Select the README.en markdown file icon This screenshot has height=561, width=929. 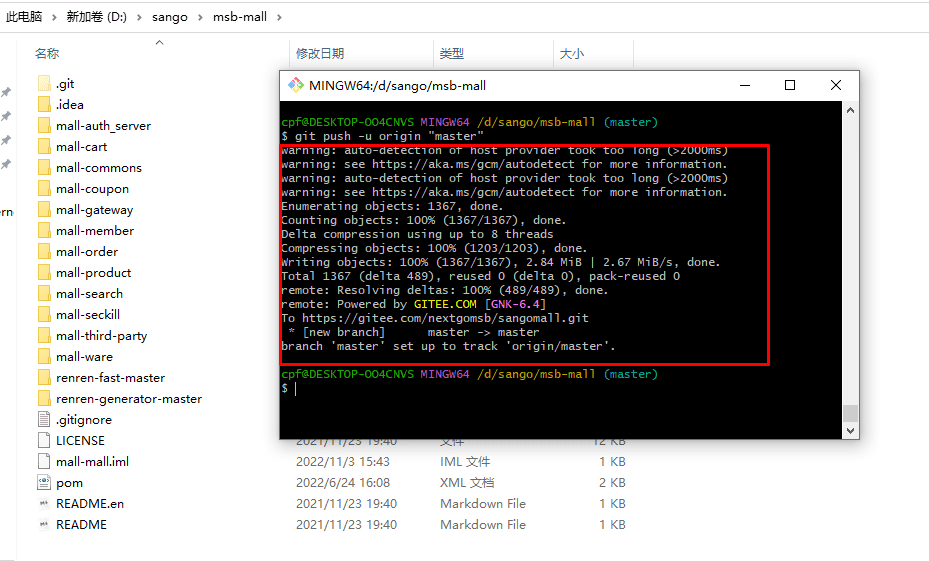[x=44, y=504]
